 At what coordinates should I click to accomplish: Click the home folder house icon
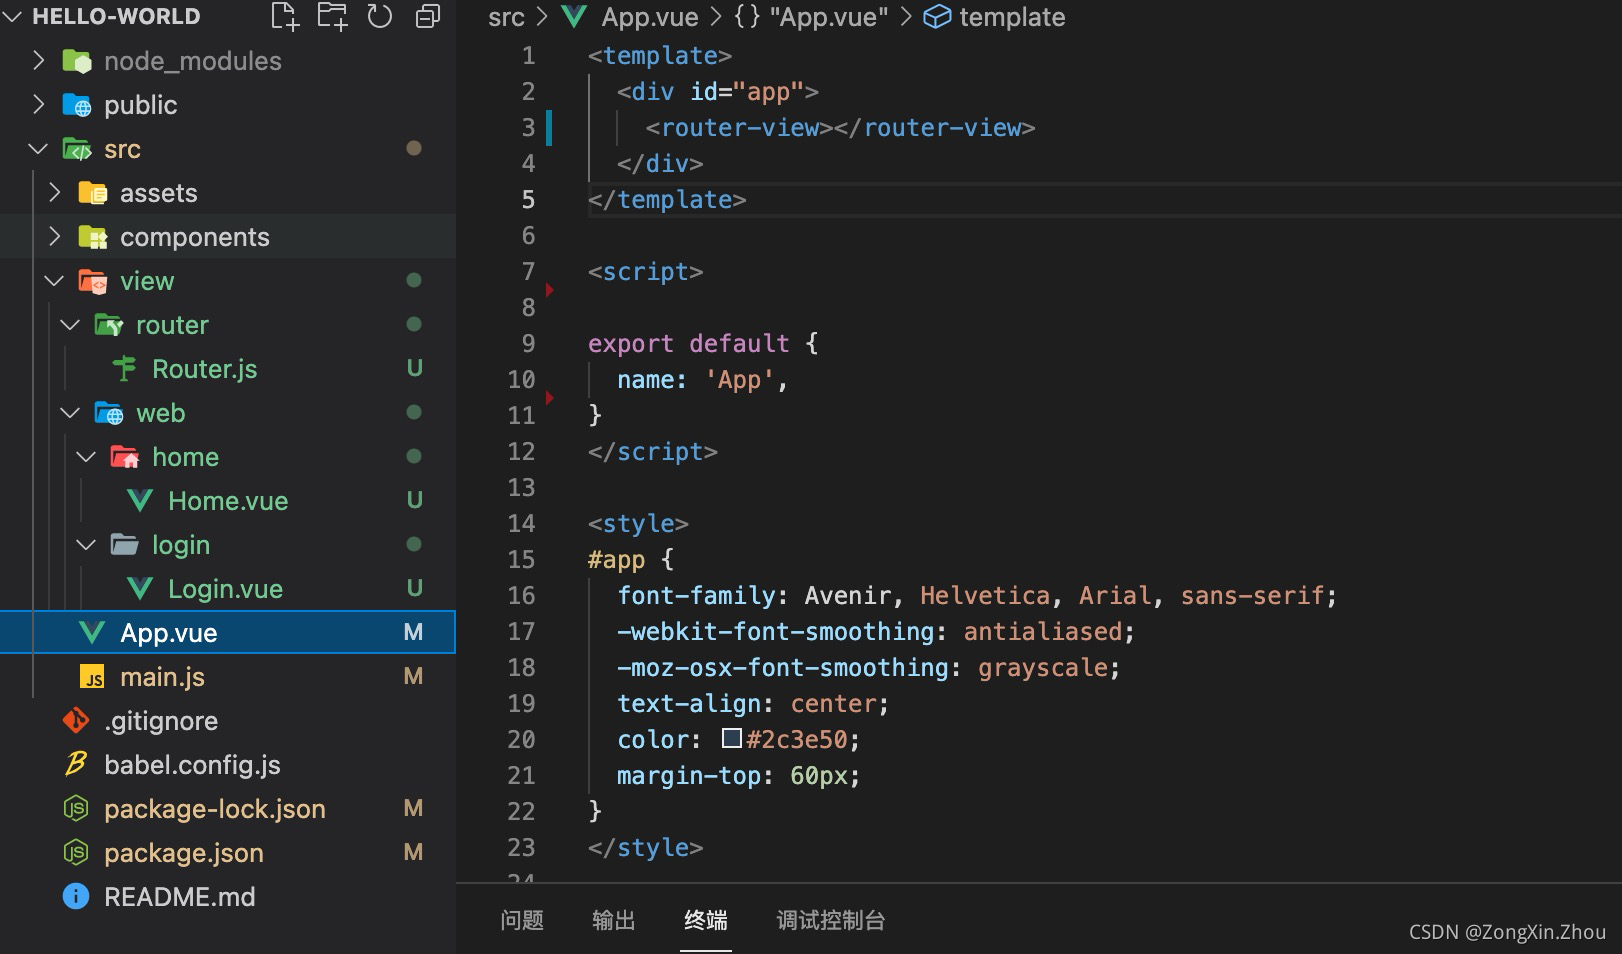(125, 457)
